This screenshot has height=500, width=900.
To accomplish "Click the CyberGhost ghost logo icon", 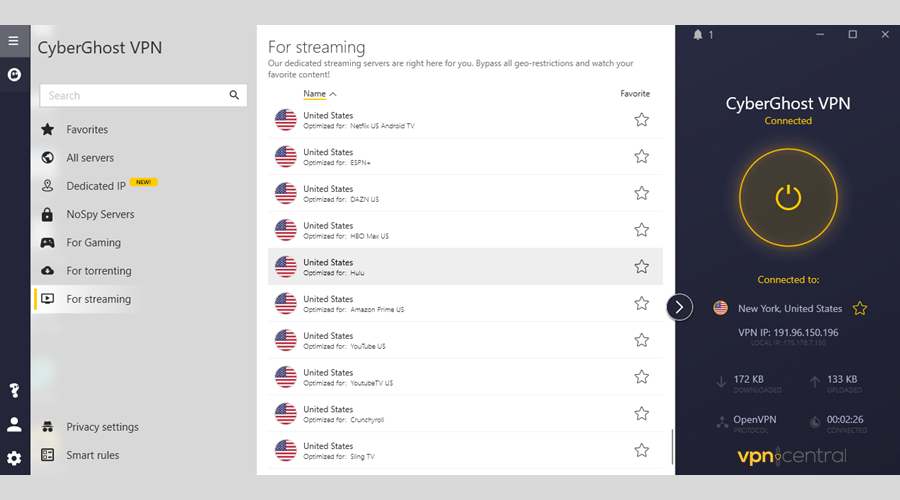I will point(14,75).
